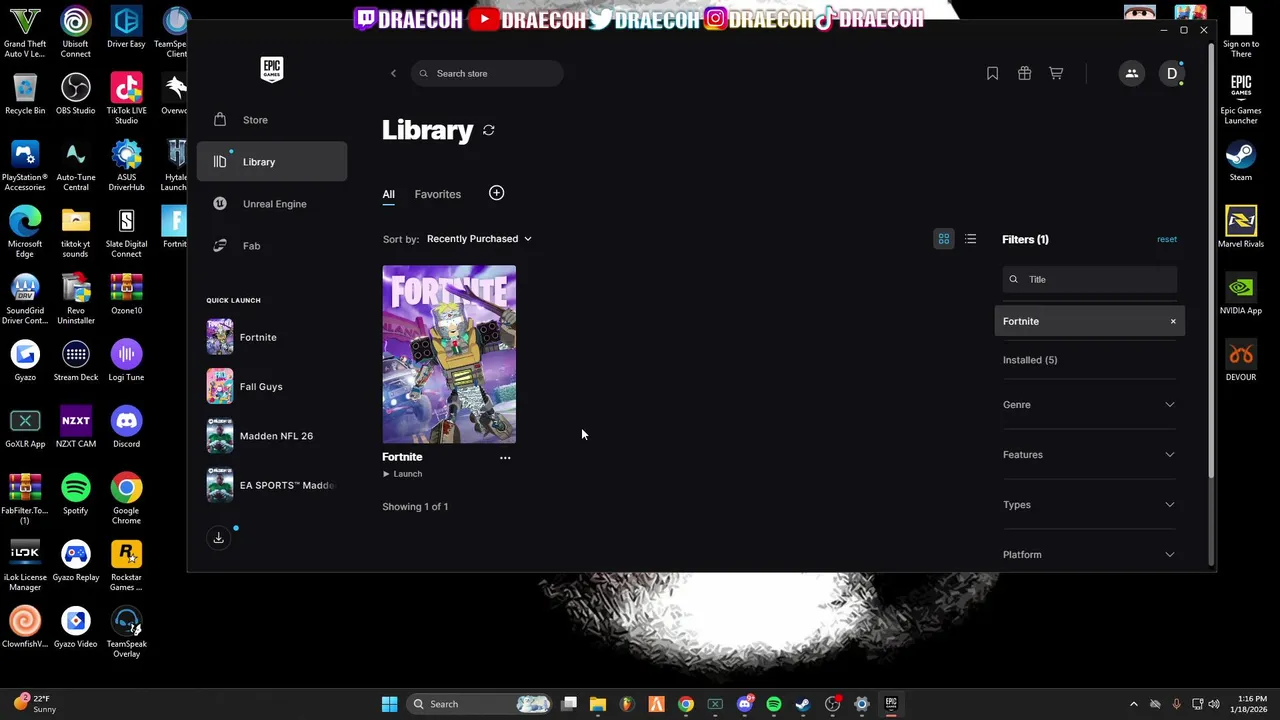Select the Library sidebar item
The image size is (1280, 720).
click(272, 162)
